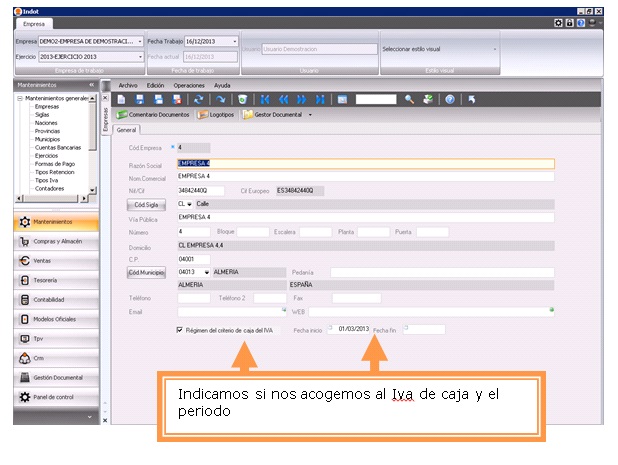Open the Logotipos tool
The width and height of the screenshot is (618, 465).
(x=217, y=115)
